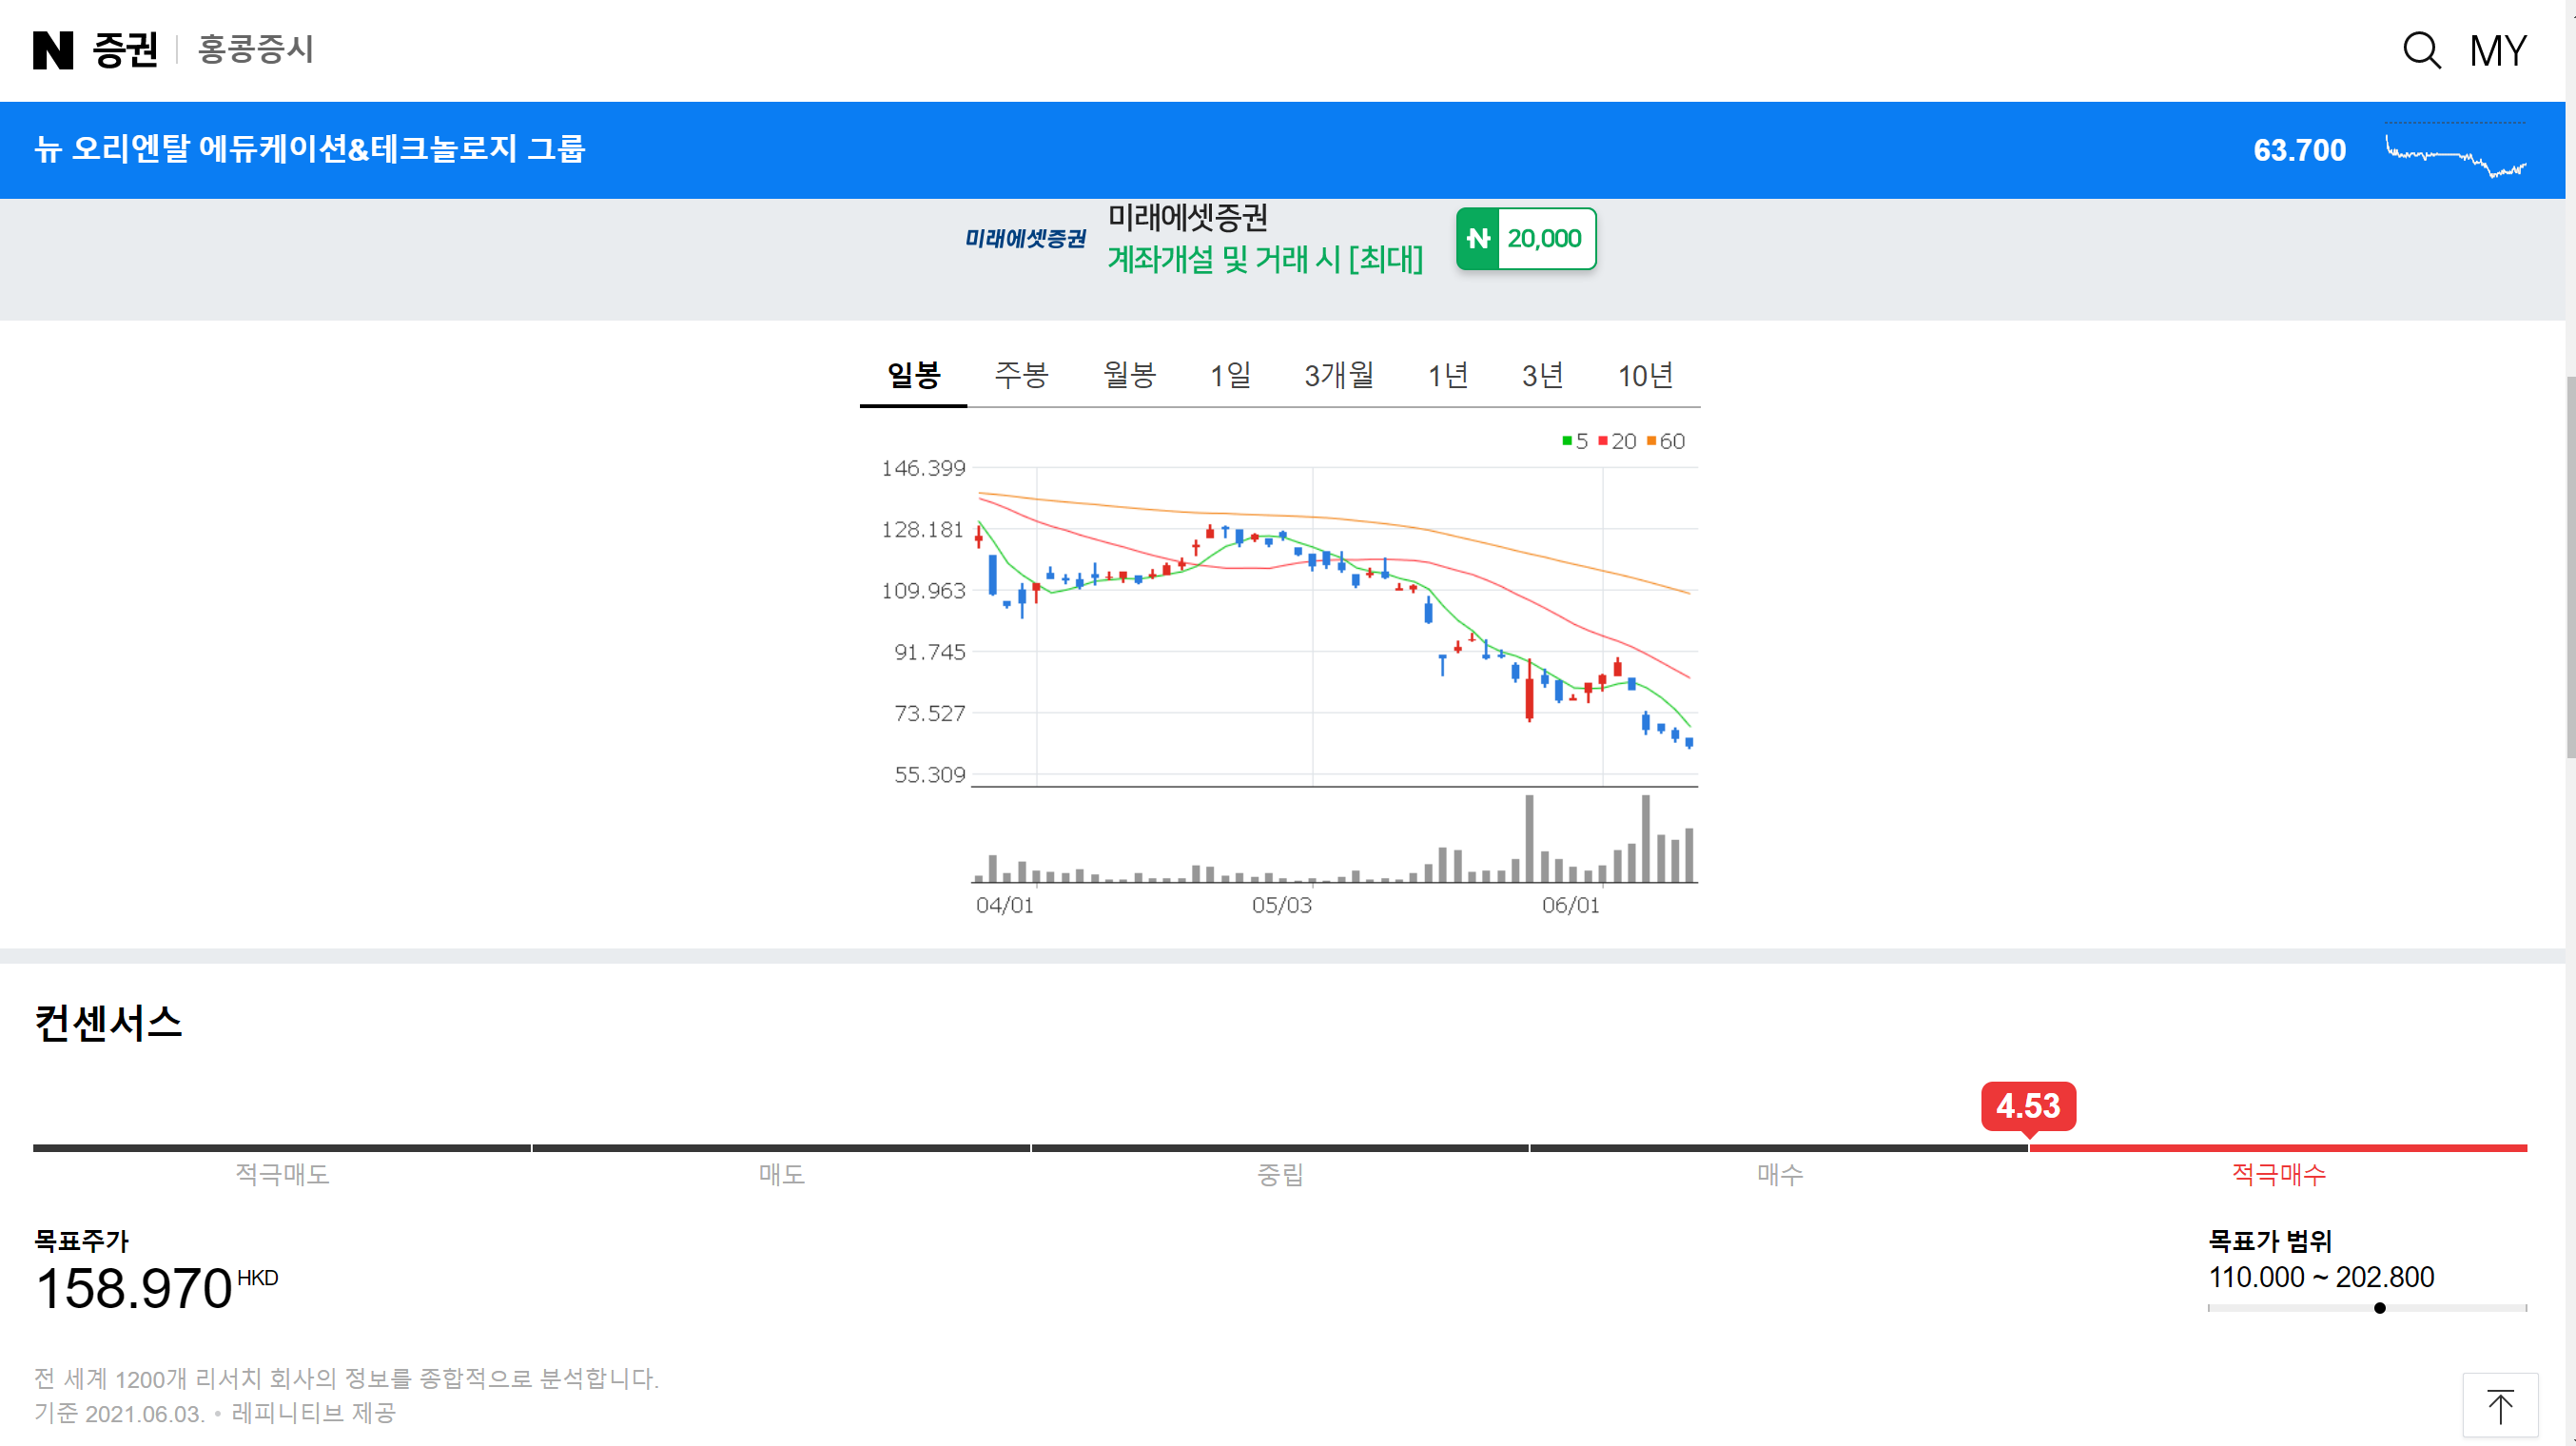Show the 1일 chart tab
Image resolution: width=2576 pixels, height=1446 pixels.
1230,376
